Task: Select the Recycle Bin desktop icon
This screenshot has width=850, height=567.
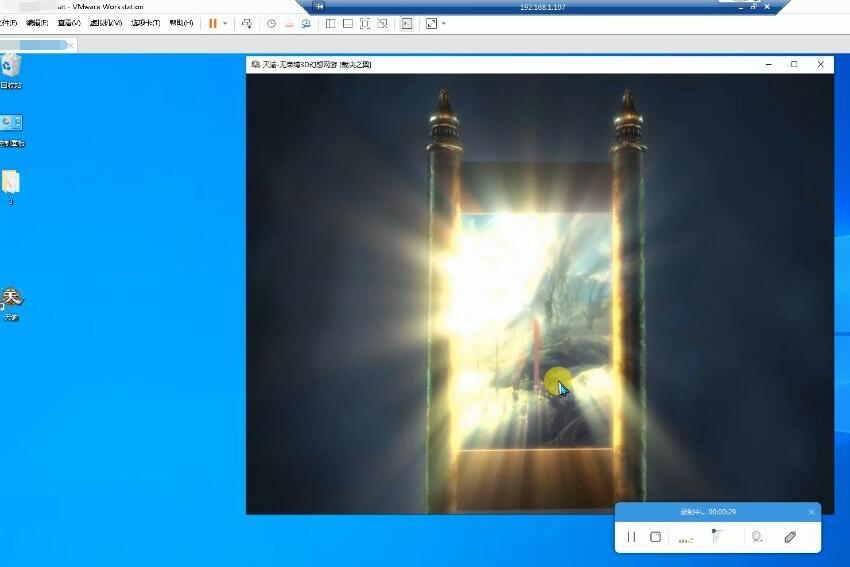Action: point(11,71)
